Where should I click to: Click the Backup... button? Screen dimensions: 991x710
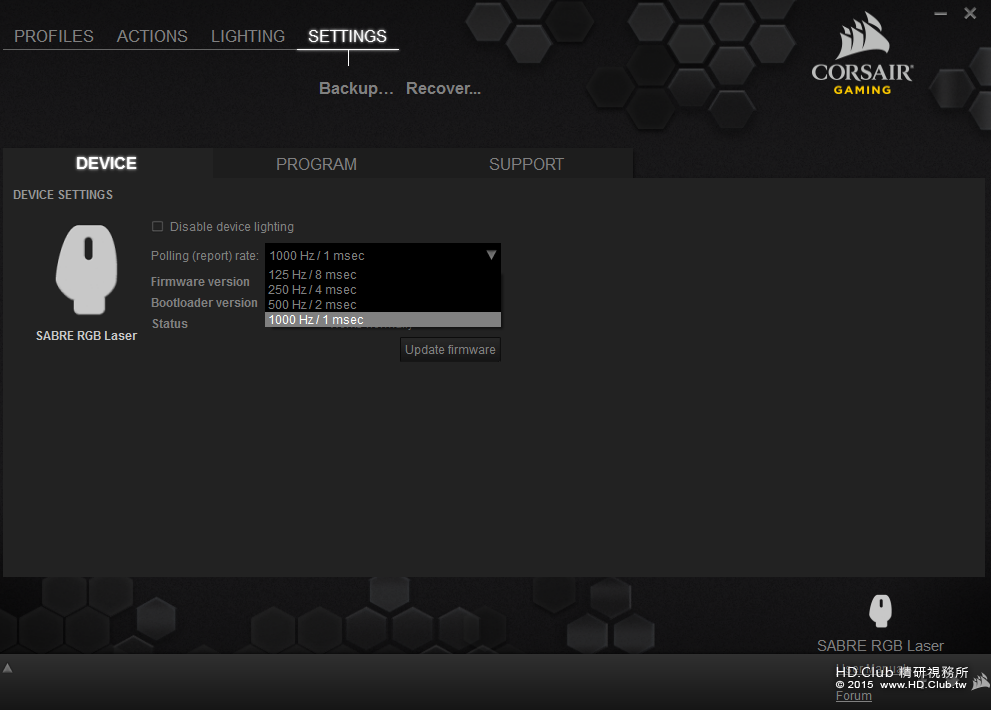click(356, 88)
